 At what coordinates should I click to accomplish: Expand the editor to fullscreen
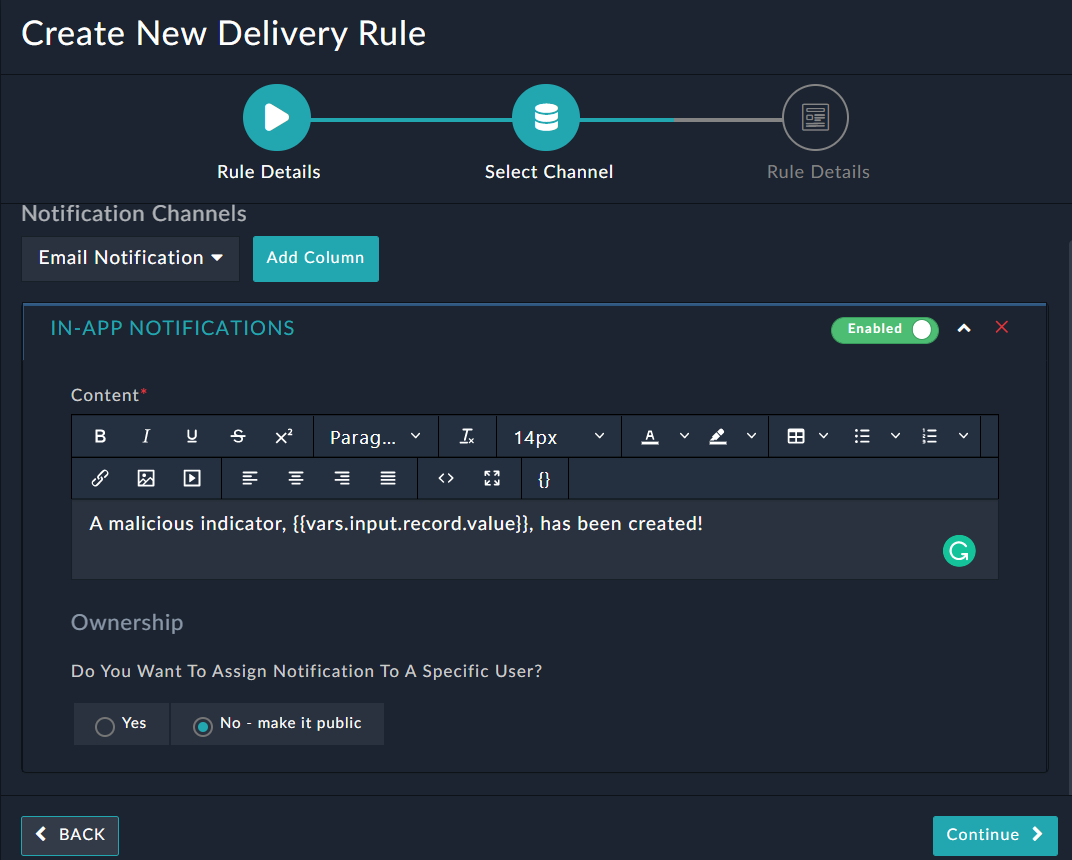pyautogui.click(x=491, y=478)
